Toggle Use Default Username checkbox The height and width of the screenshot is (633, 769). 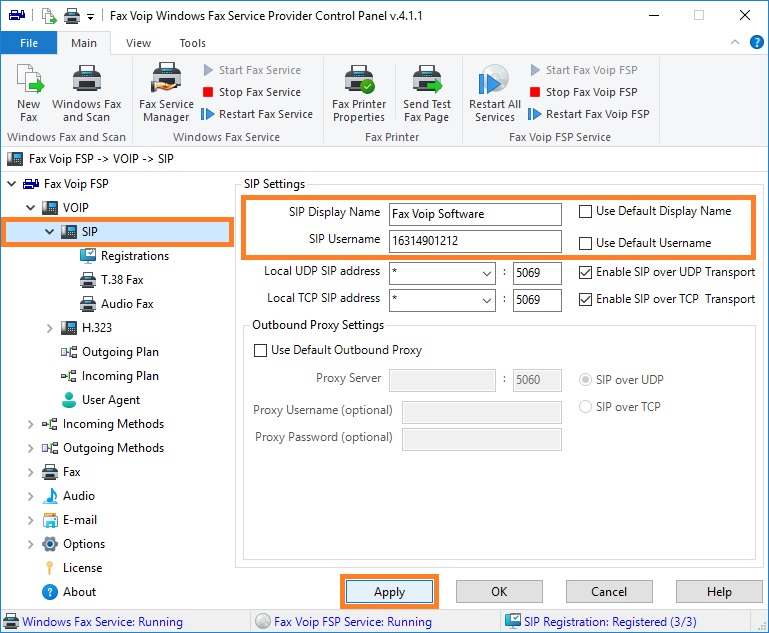click(x=585, y=243)
